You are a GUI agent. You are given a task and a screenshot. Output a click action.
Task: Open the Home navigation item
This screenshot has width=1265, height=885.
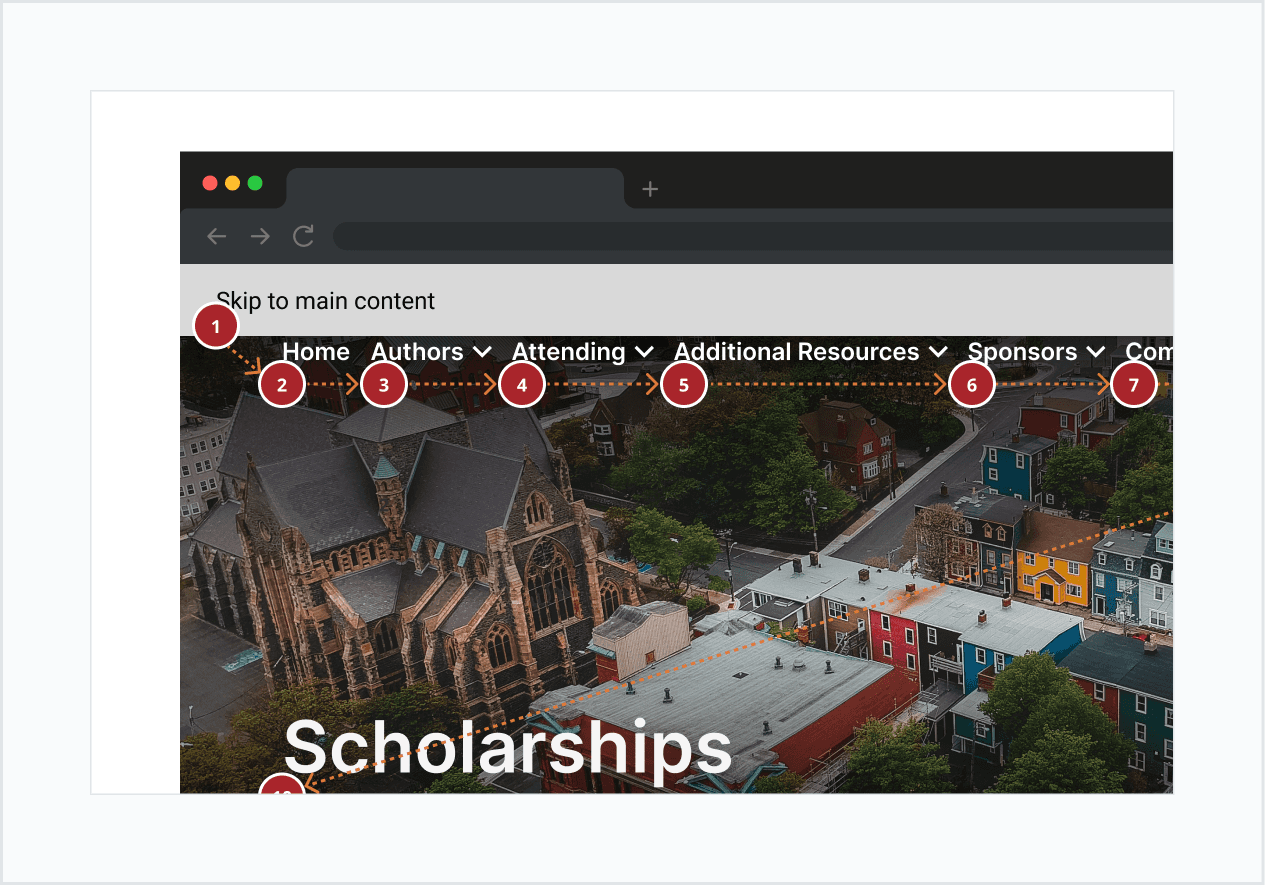point(316,352)
